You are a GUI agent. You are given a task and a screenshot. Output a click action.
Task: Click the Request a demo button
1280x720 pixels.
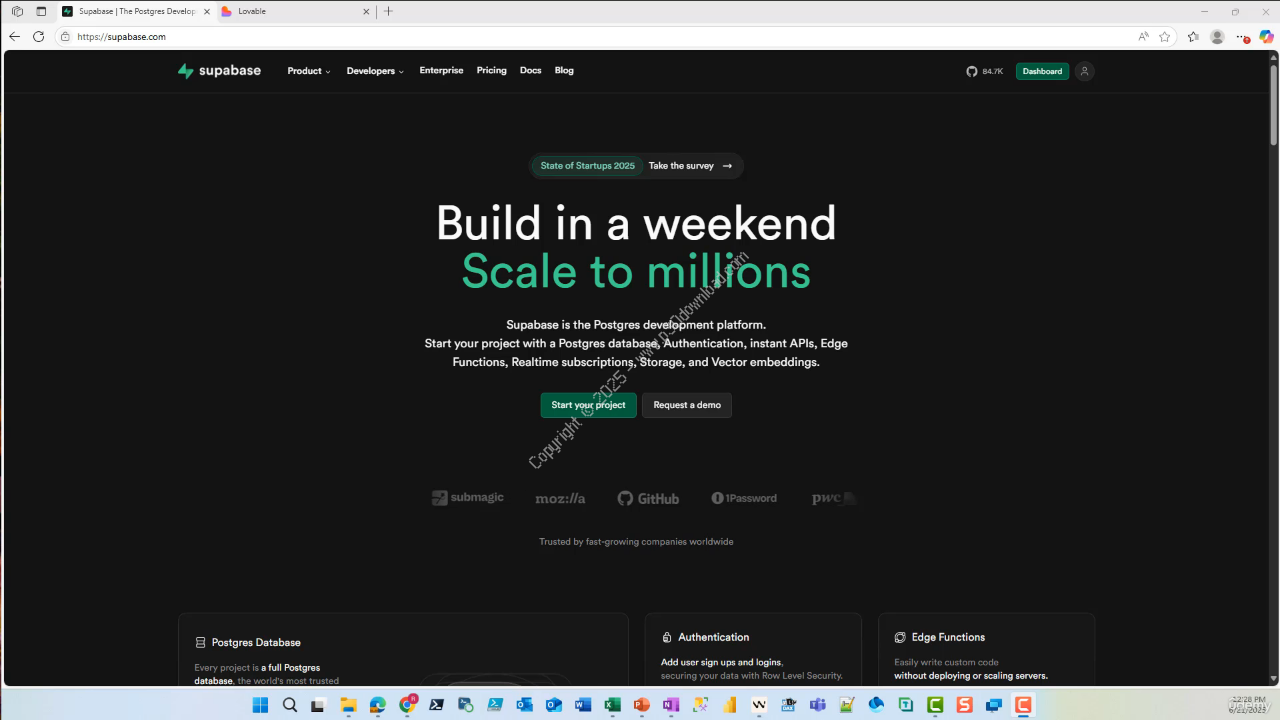point(687,405)
